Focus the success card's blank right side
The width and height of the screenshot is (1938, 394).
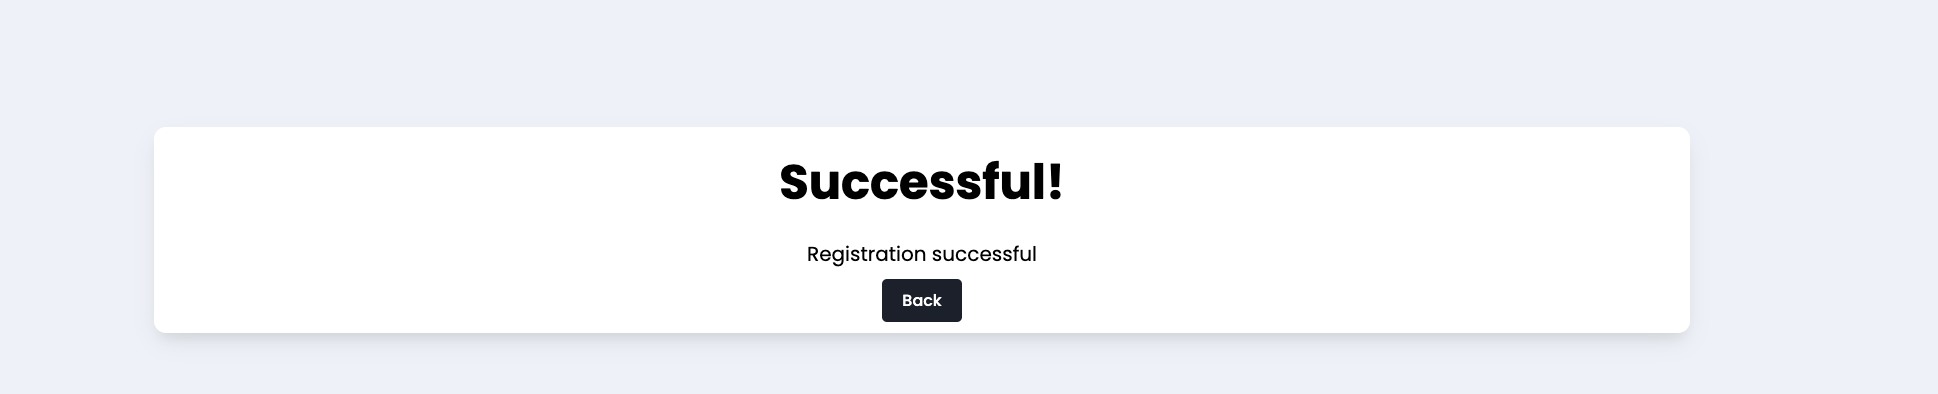click(x=1400, y=230)
